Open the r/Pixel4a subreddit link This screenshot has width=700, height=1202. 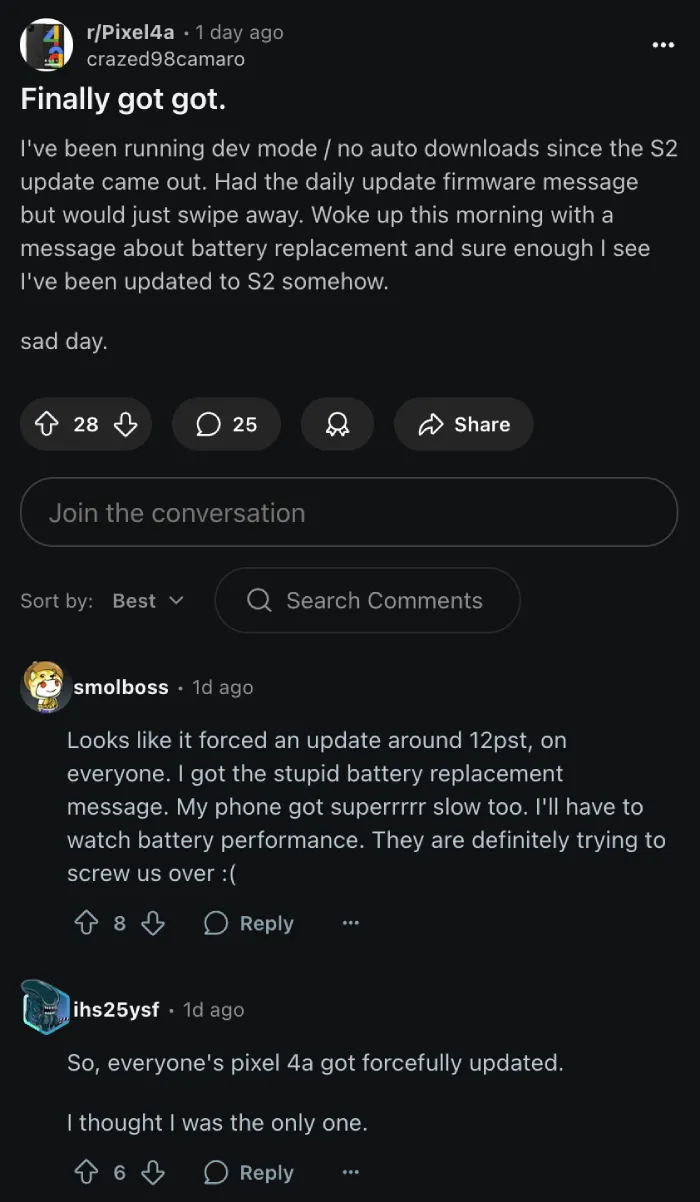(130, 33)
